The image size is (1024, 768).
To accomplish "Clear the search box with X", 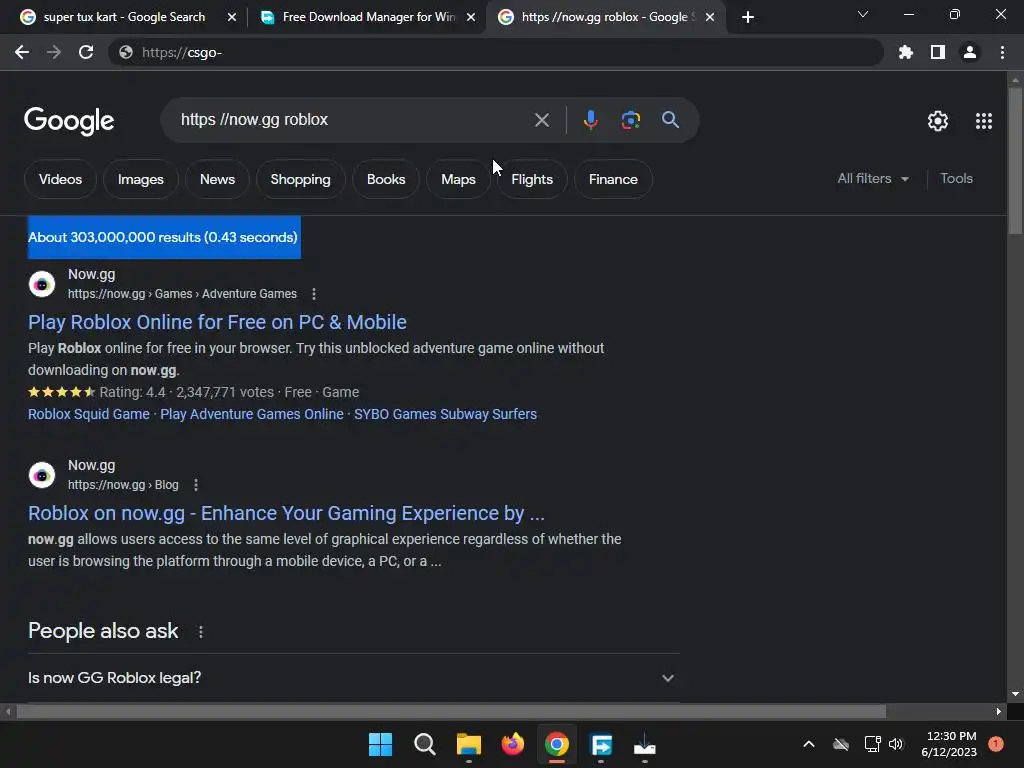I will tap(541, 120).
